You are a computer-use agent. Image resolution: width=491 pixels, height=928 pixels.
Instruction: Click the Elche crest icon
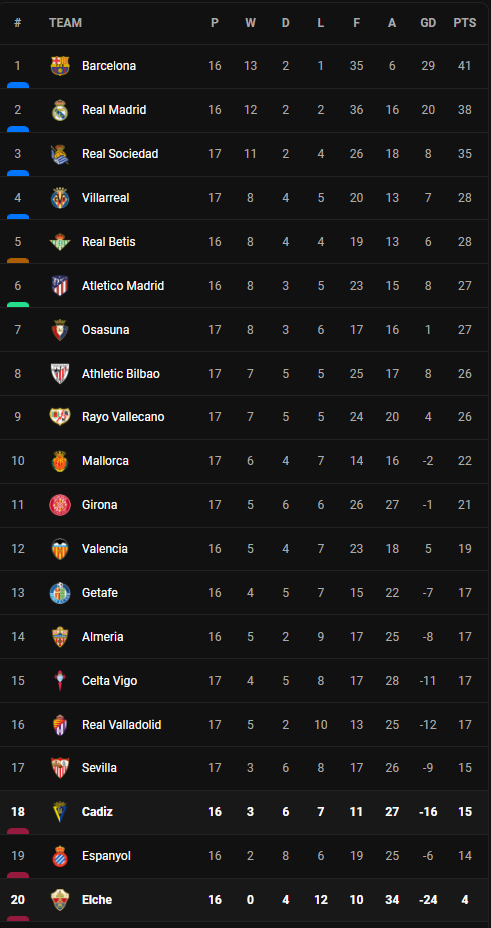60,900
